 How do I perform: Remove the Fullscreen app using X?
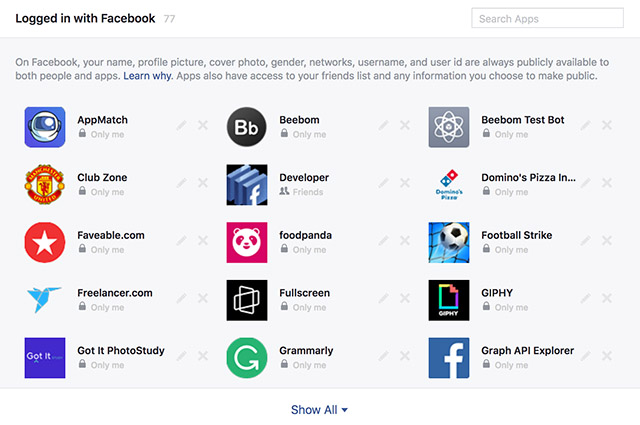(405, 298)
